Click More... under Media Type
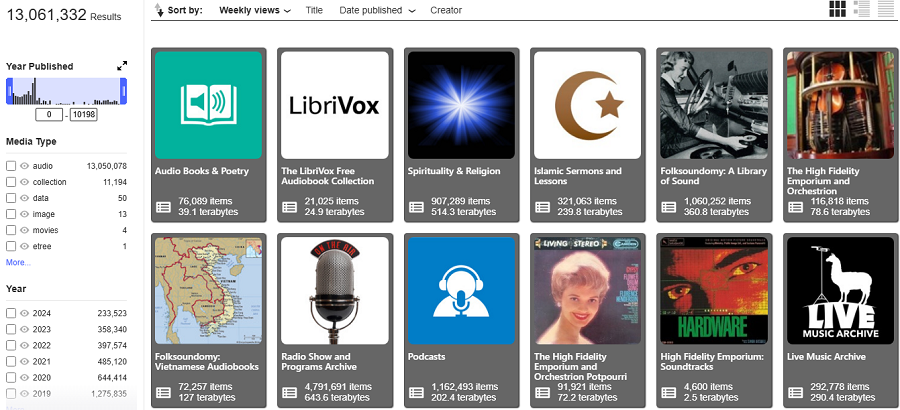This screenshot has width=900, height=410. tap(18, 262)
